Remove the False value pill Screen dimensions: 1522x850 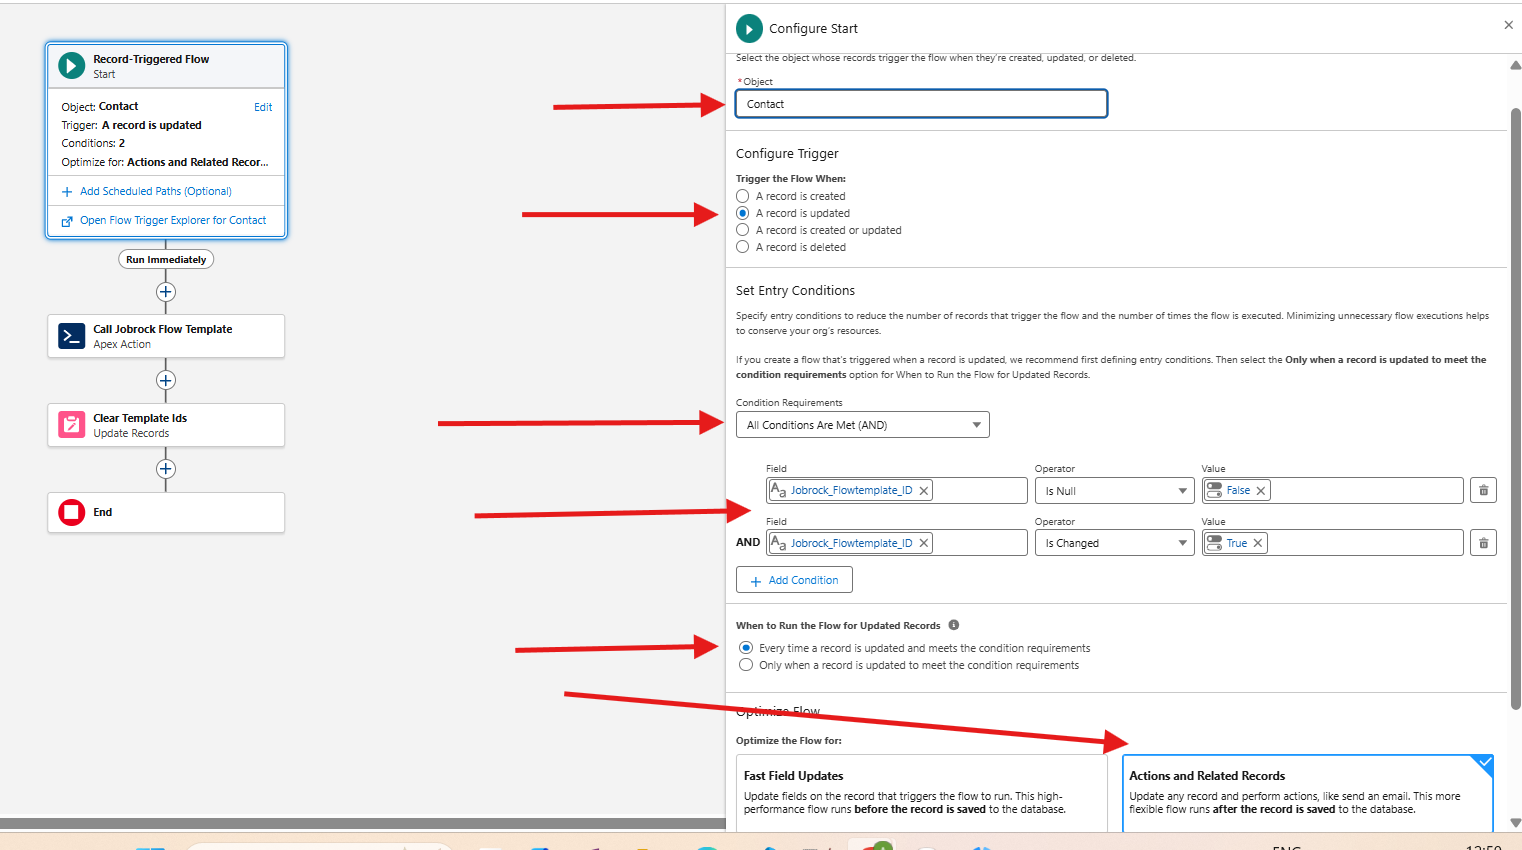coord(1261,491)
